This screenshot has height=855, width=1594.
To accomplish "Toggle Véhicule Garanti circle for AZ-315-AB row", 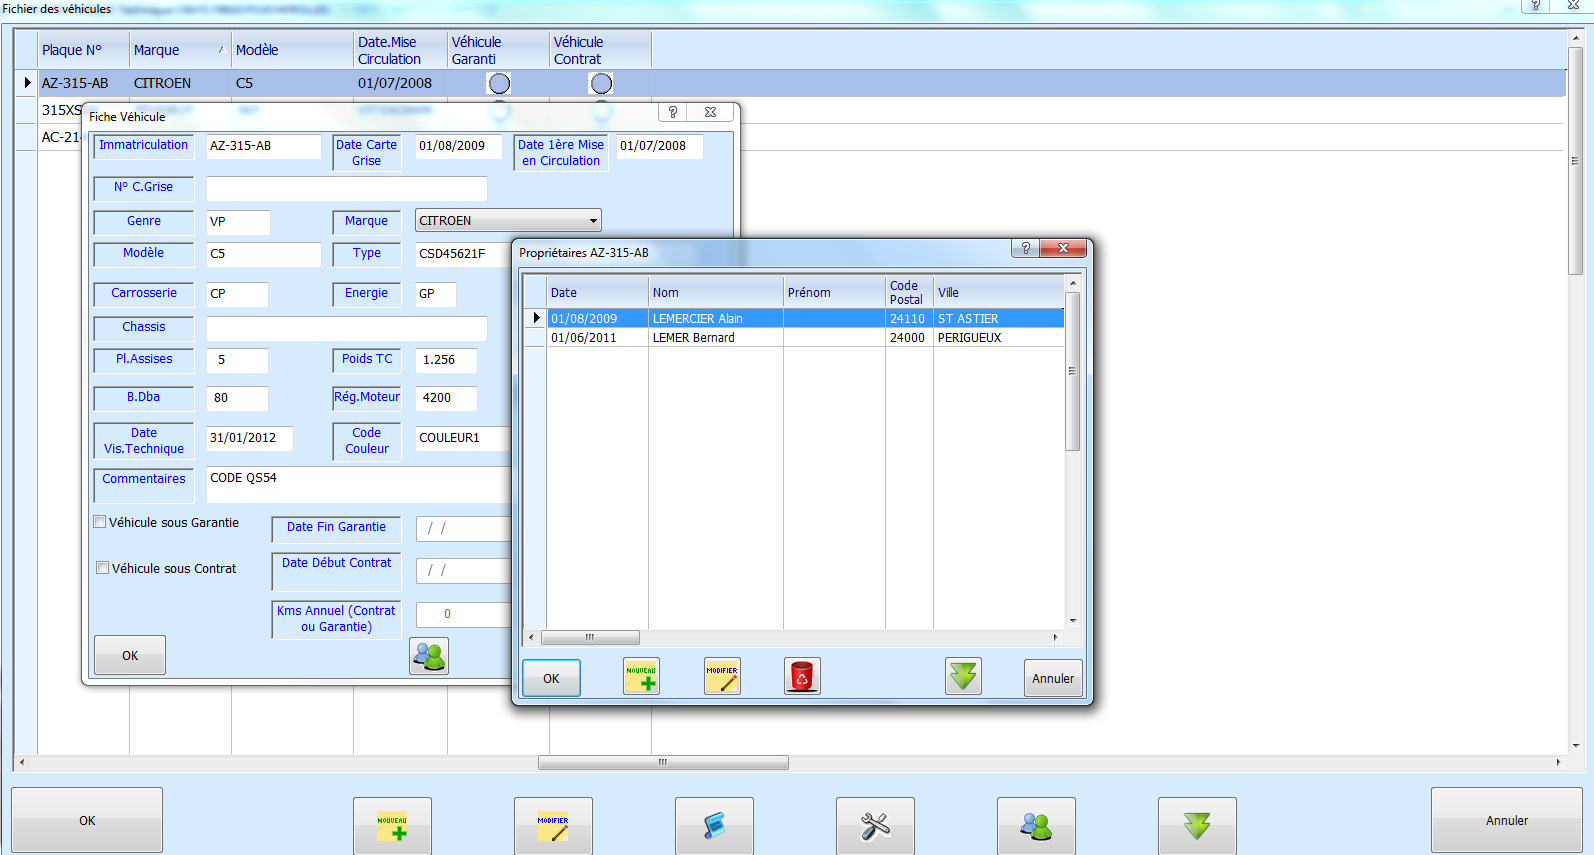I will [499, 83].
